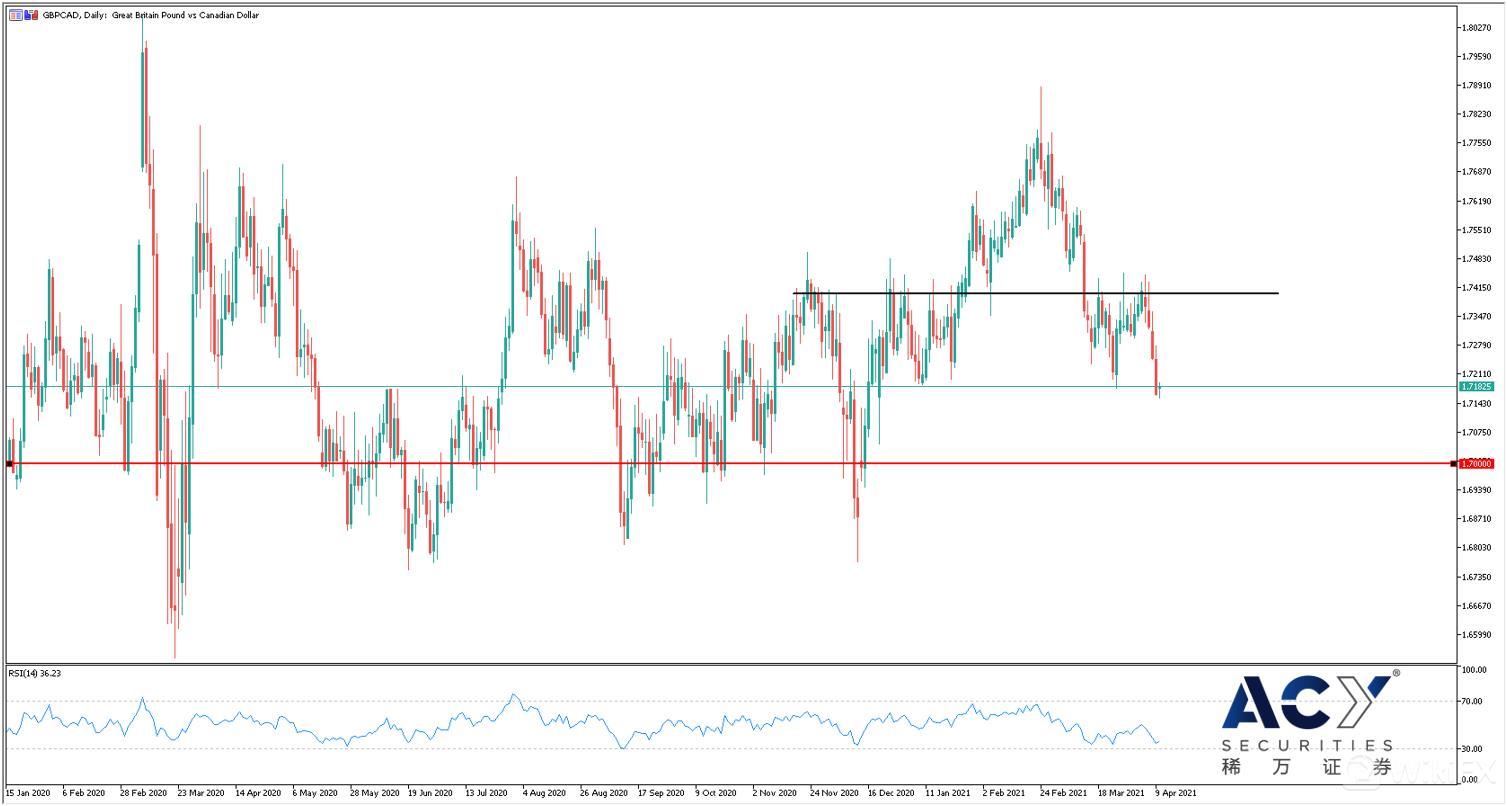Click the 1.74150 price scale label
The height and width of the screenshot is (806, 1507).
[x=1476, y=288]
